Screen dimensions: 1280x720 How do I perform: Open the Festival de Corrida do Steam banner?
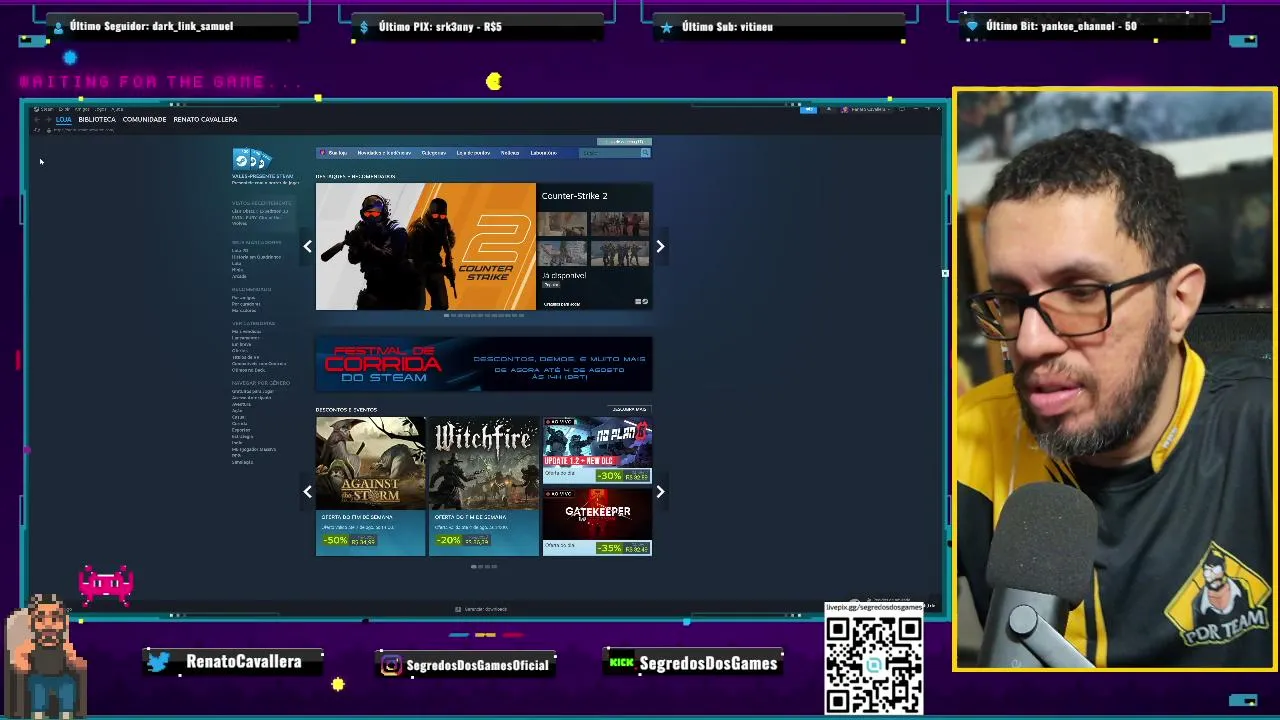pyautogui.click(x=484, y=364)
